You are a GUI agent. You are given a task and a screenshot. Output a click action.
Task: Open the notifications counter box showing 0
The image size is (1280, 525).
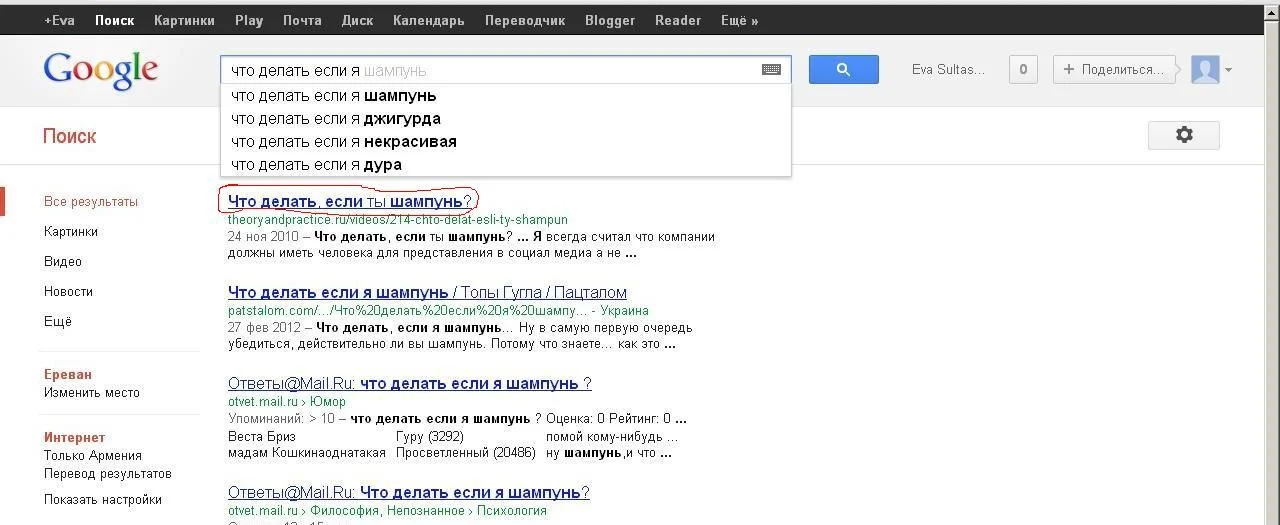(x=1022, y=69)
